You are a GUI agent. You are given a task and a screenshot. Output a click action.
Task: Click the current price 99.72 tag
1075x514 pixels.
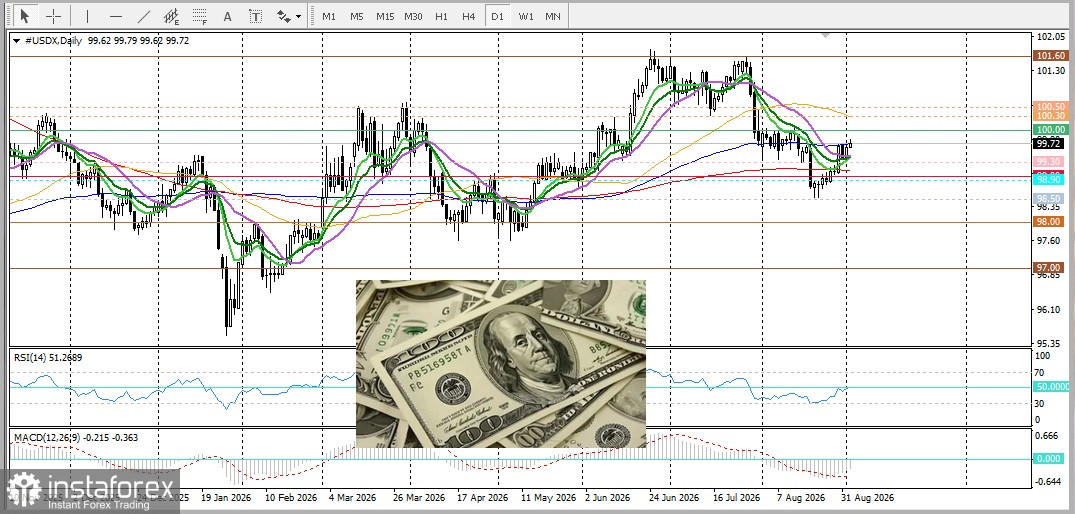pyautogui.click(x=1050, y=143)
